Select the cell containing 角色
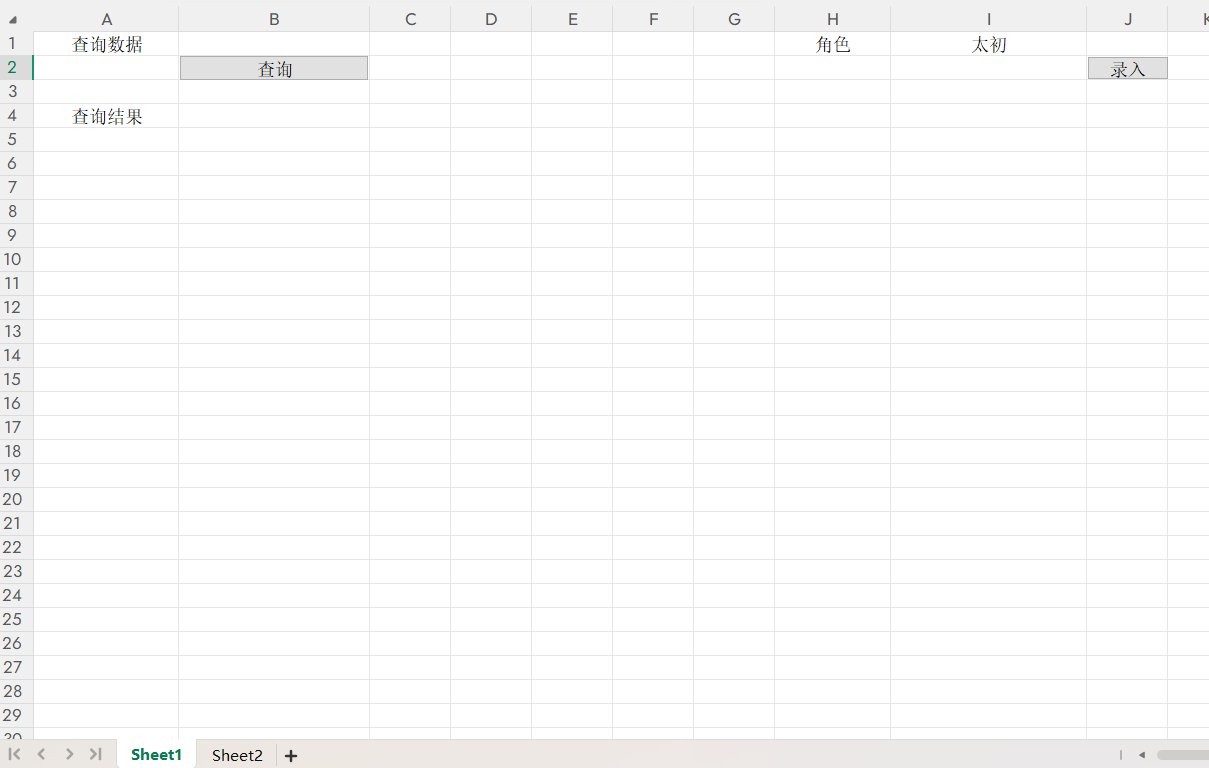Viewport: 1209px width, 768px height. pyautogui.click(x=832, y=43)
